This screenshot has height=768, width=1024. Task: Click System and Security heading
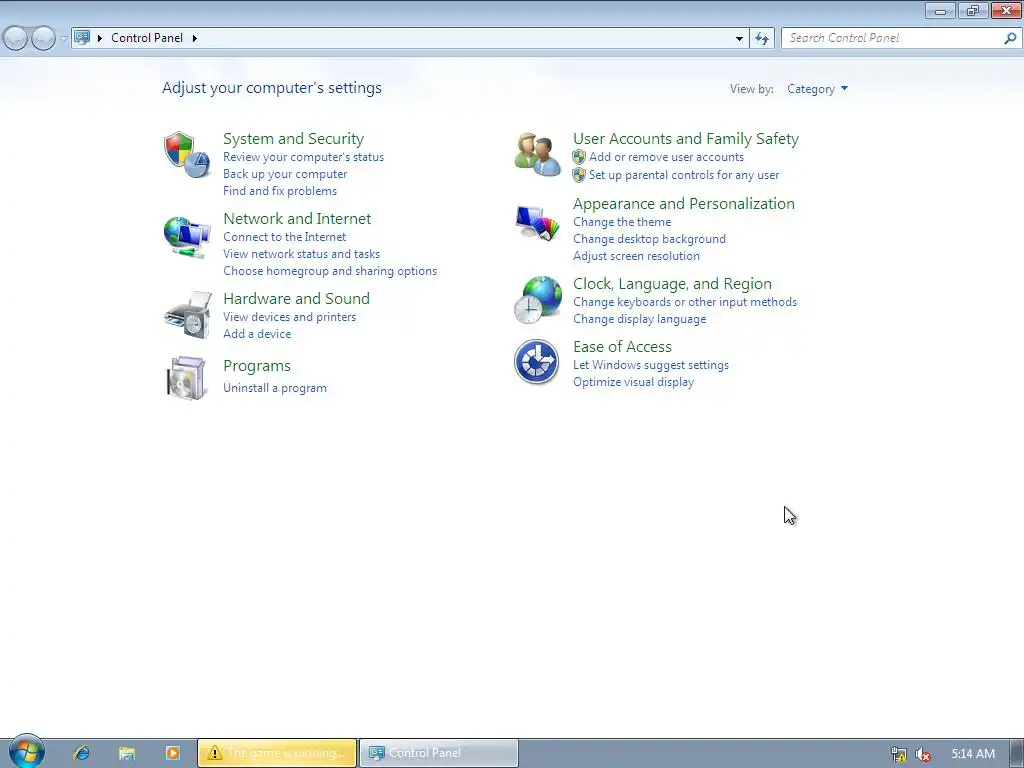click(293, 138)
